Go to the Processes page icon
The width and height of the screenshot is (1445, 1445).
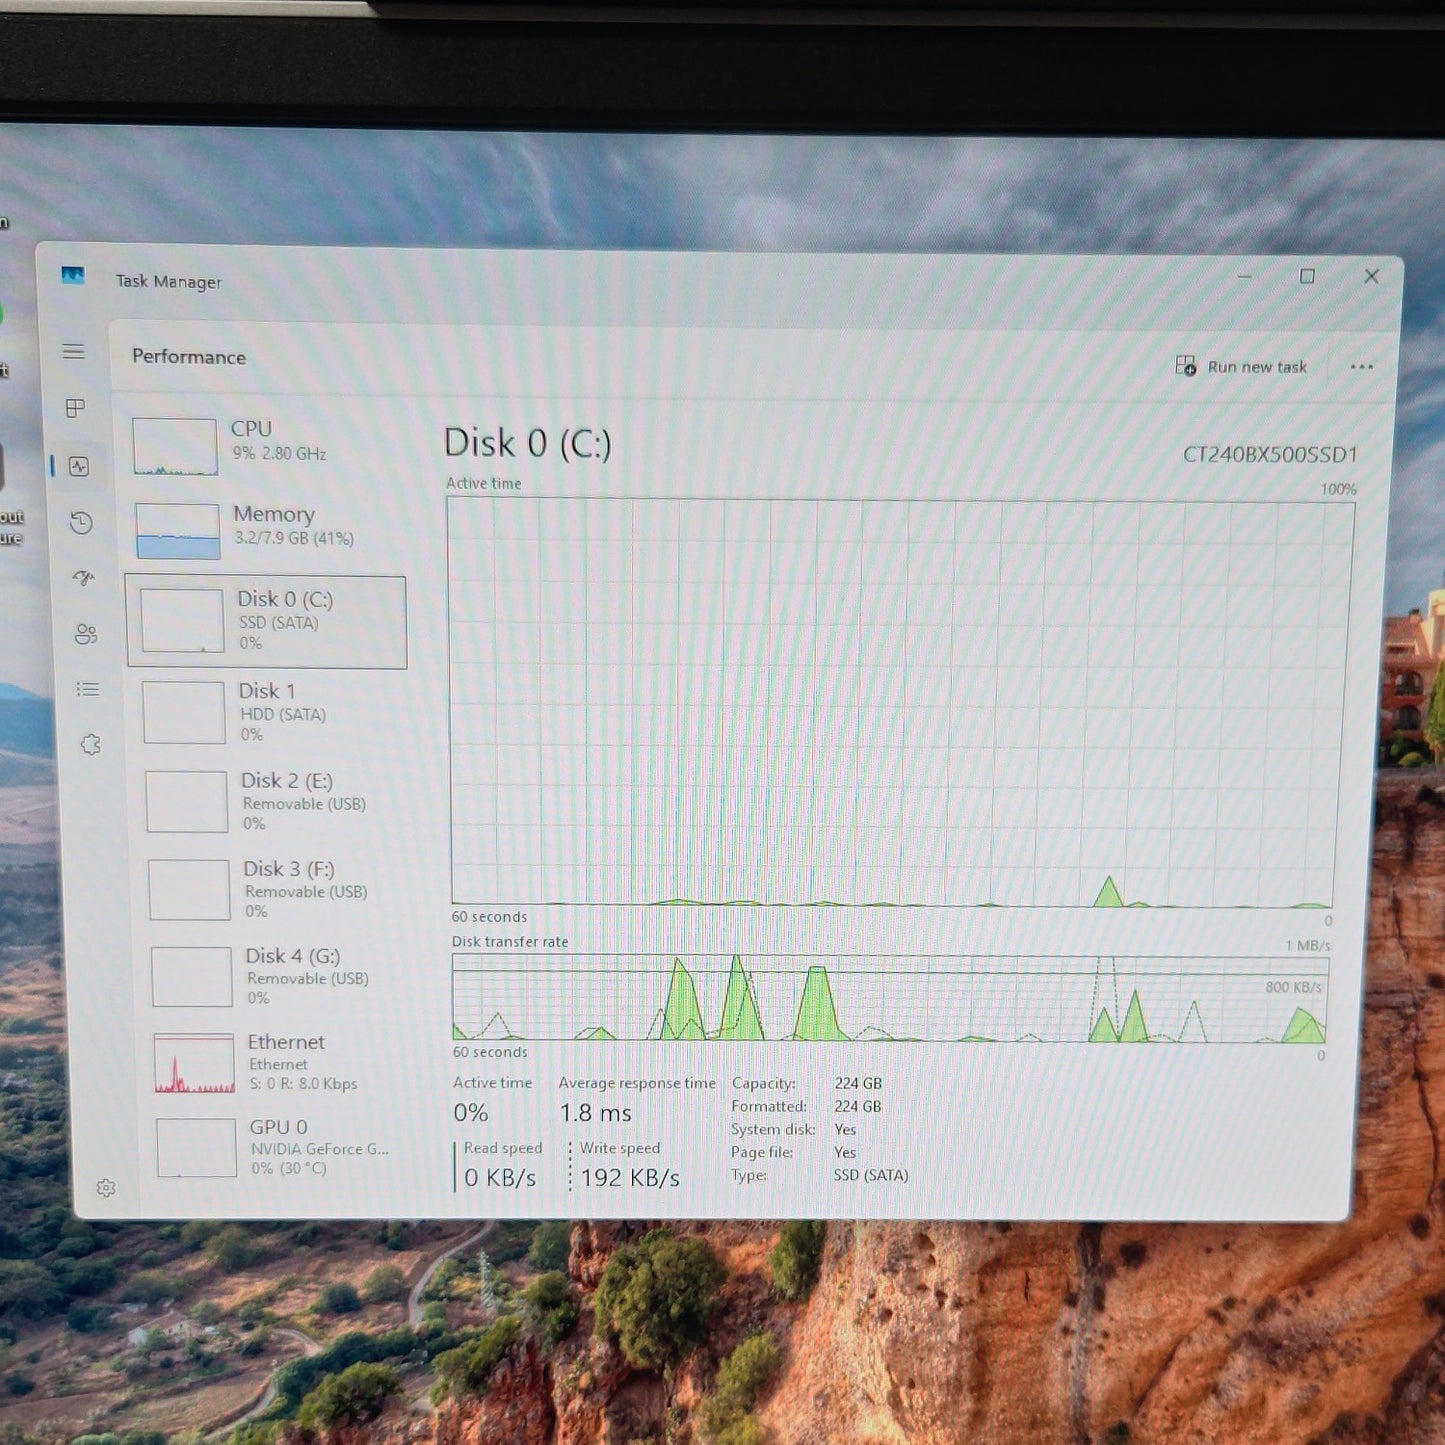click(x=75, y=408)
